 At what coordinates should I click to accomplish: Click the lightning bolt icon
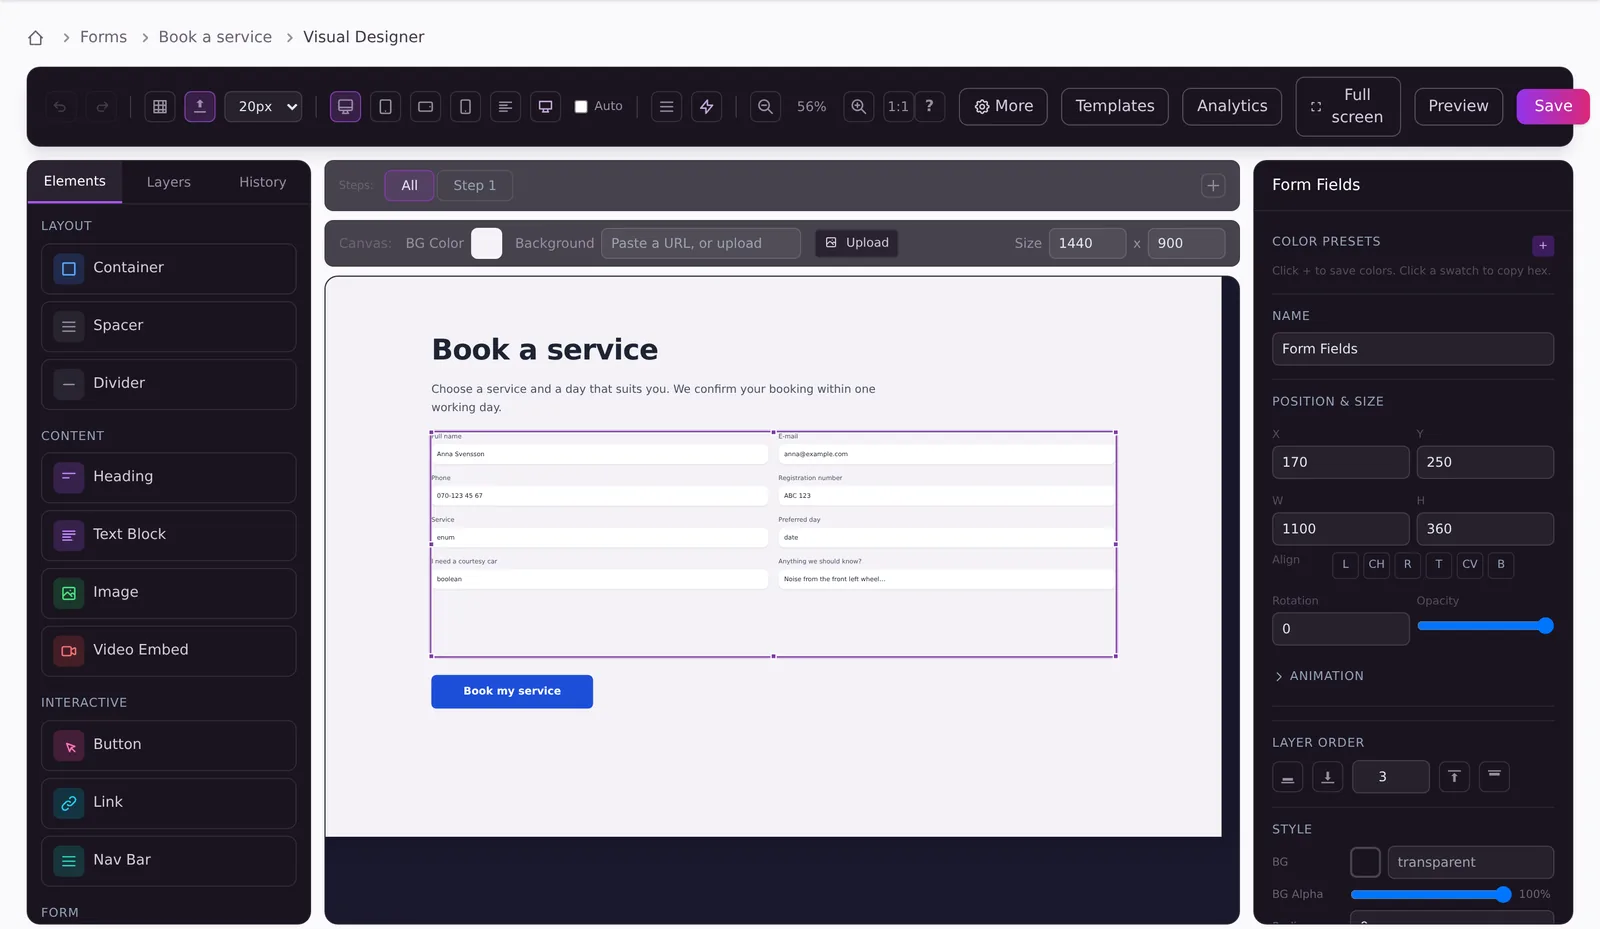pyautogui.click(x=706, y=107)
